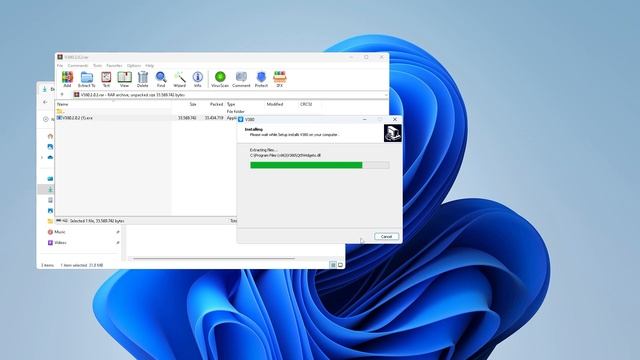This screenshot has width=640, height=360.
Task: Select the parent '..' folder entry
Action: click(60, 111)
